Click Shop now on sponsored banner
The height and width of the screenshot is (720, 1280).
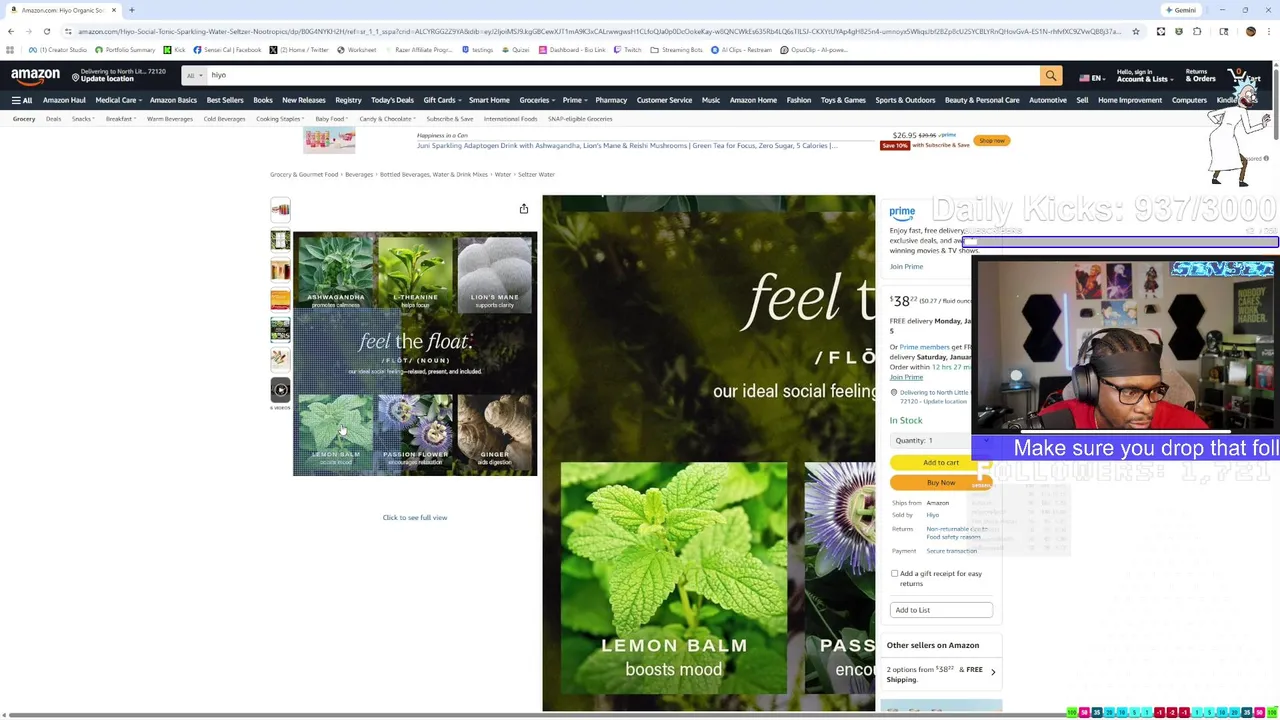point(991,141)
